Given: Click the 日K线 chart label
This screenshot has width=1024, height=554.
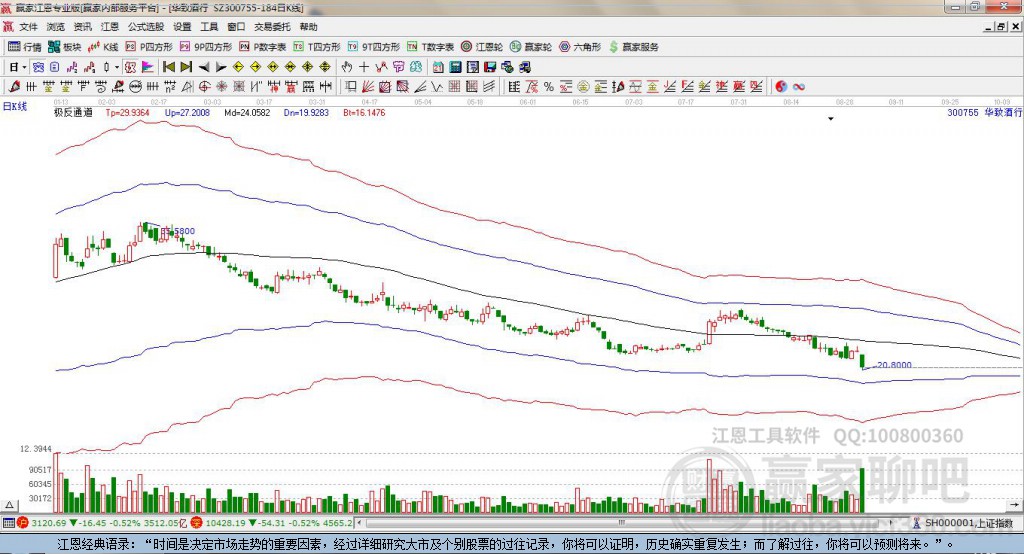Looking at the screenshot, I should click(x=15, y=106).
